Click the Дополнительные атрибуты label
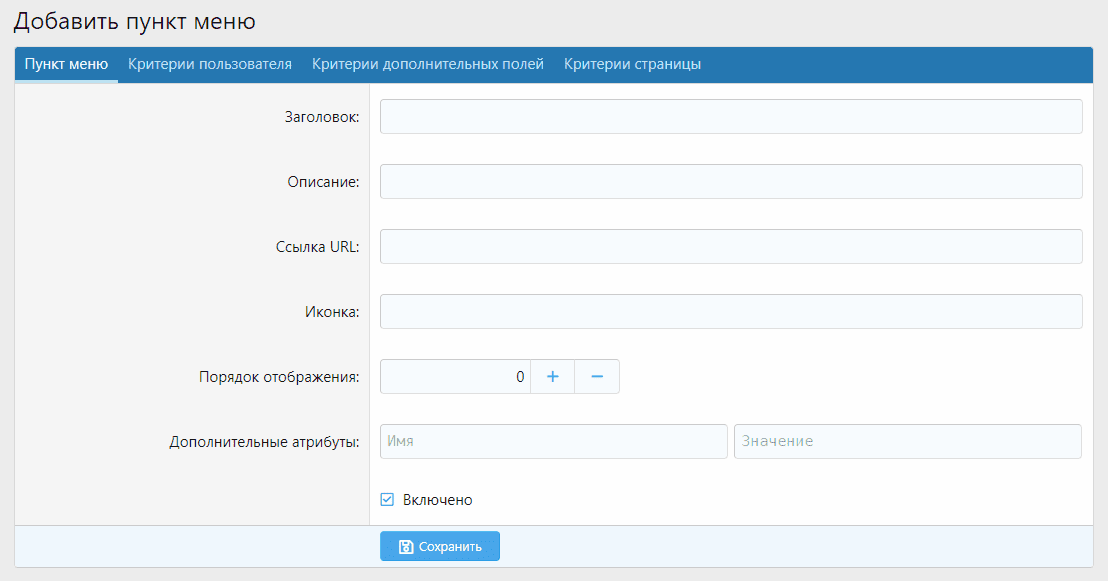 pos(264,442)
